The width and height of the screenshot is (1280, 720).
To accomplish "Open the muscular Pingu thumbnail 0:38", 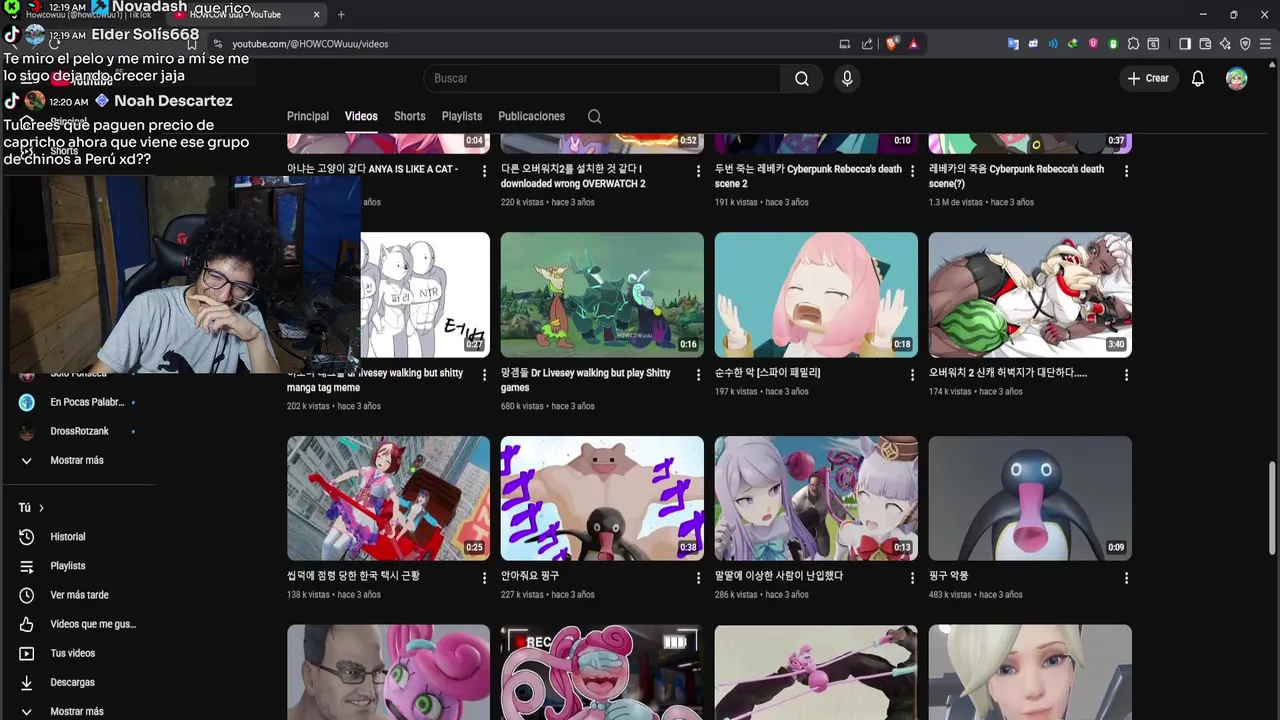I will 602,498.
